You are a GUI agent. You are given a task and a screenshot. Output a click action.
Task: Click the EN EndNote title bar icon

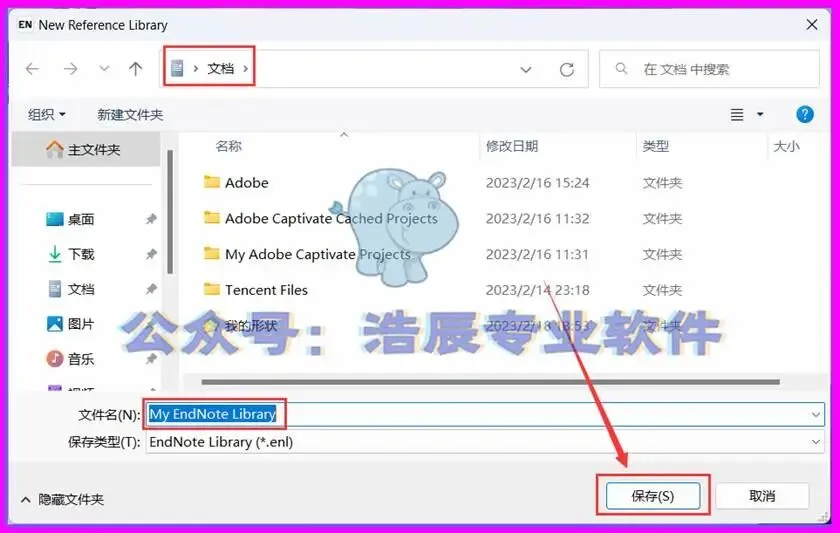25,25
